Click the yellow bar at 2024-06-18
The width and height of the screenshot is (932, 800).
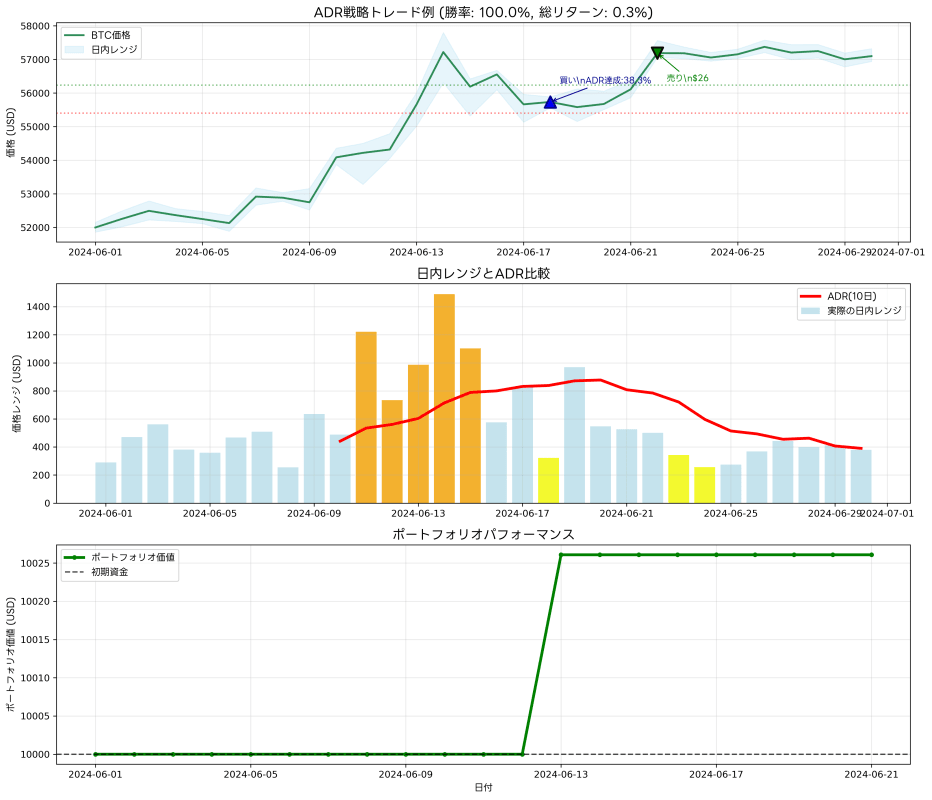(x=549, y=480)
